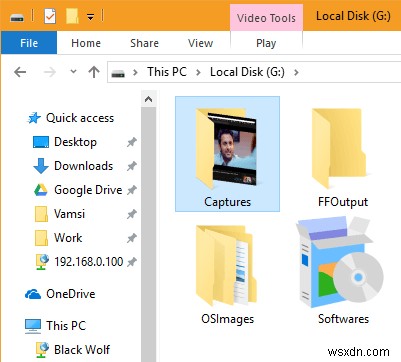
Task: Click the navigation pane scroll-up arrow
Action: [149, 99]
